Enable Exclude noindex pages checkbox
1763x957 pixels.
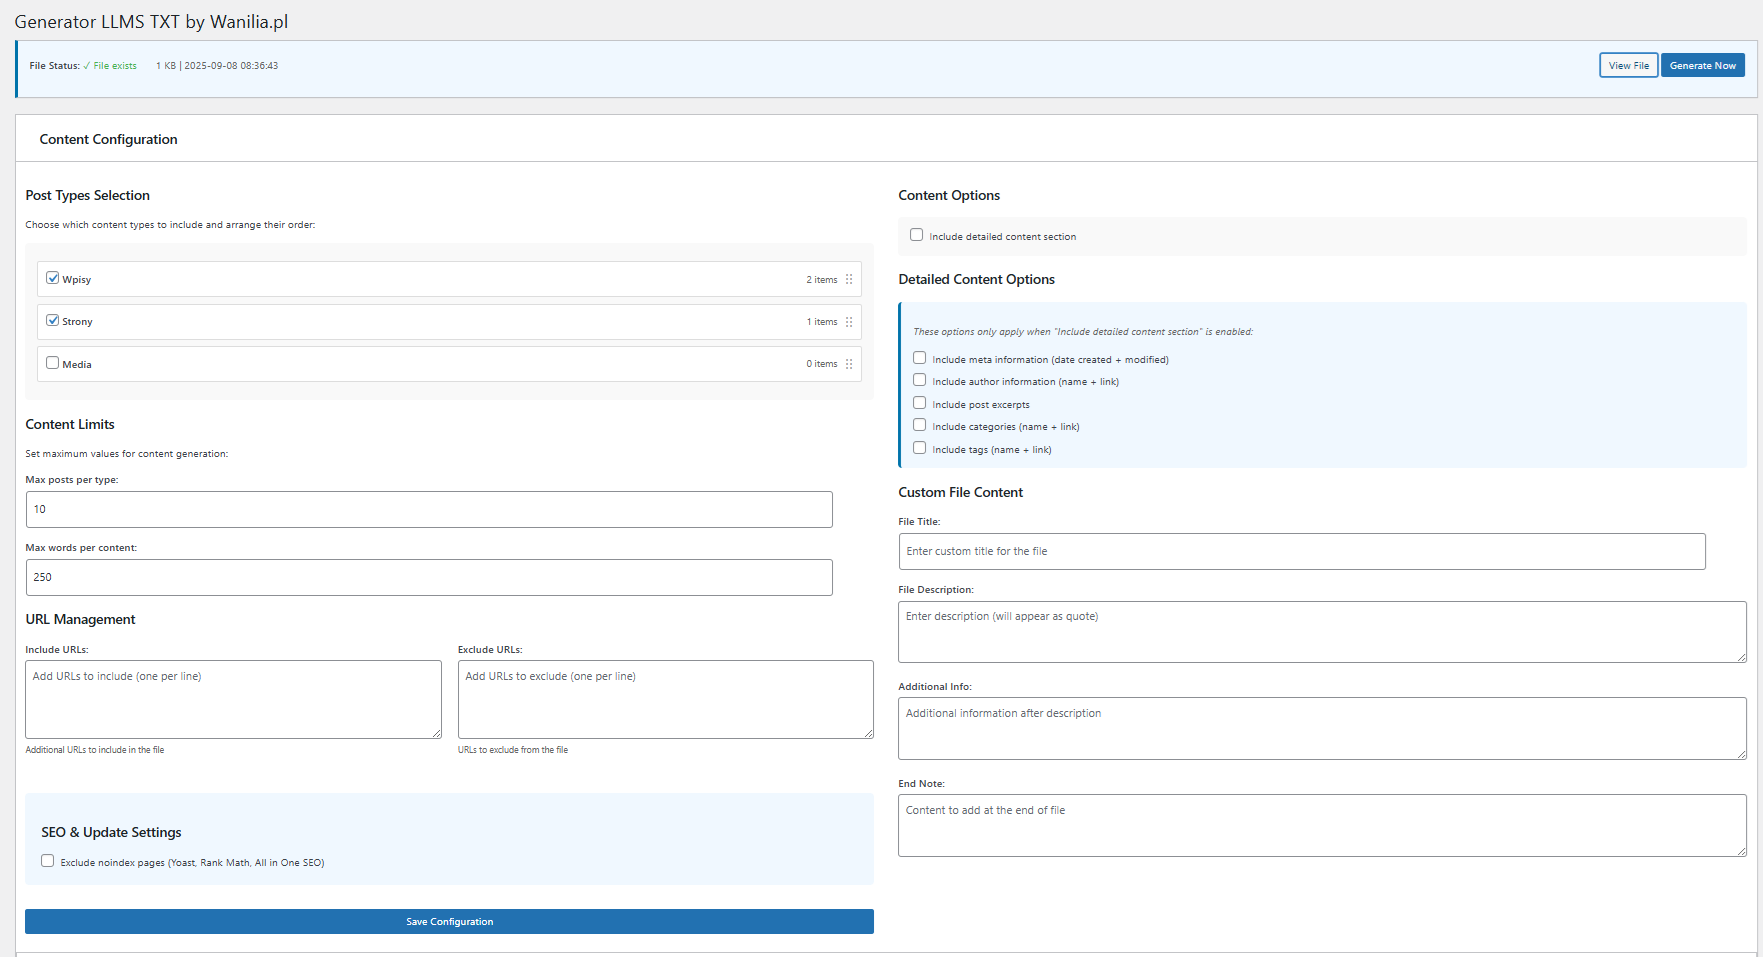(48, 861)
